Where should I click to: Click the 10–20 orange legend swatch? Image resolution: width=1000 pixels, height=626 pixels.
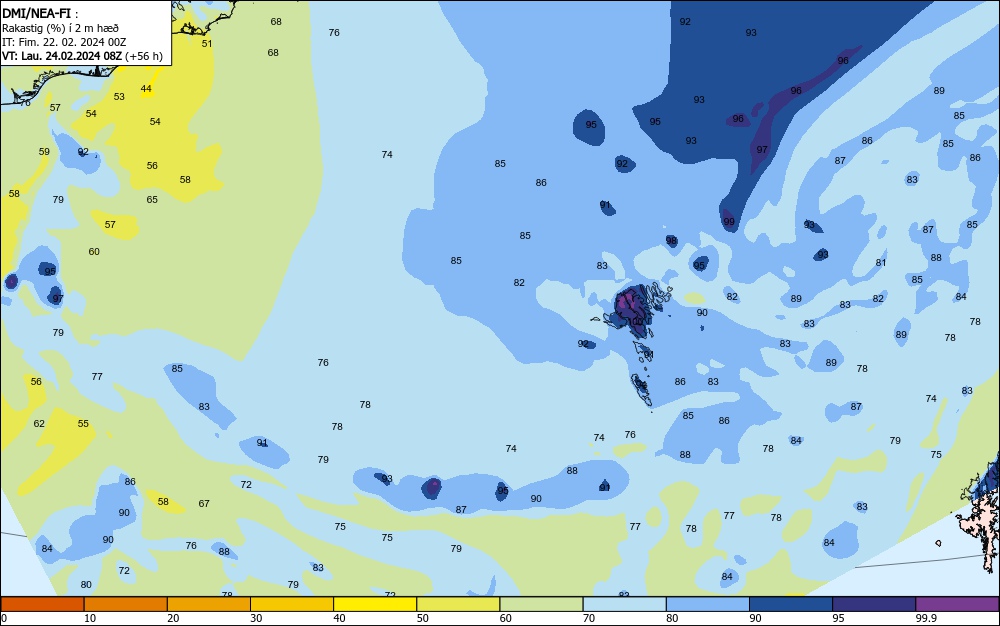(x=126, y=604)
